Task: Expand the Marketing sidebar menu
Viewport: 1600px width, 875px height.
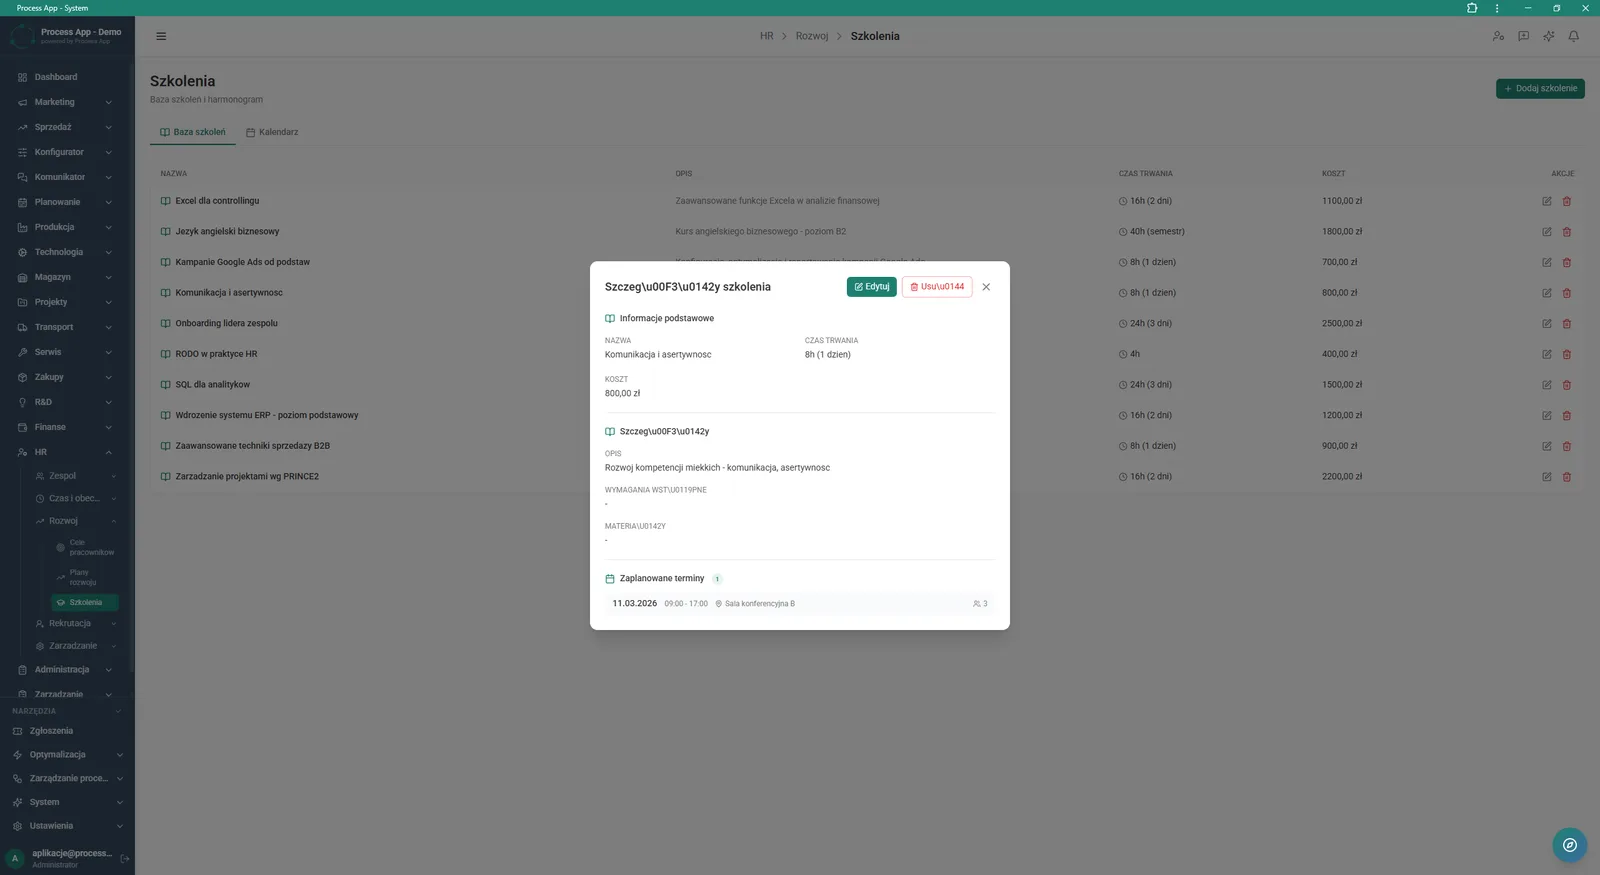Action: pyautogui.click(x=66, y=102)
